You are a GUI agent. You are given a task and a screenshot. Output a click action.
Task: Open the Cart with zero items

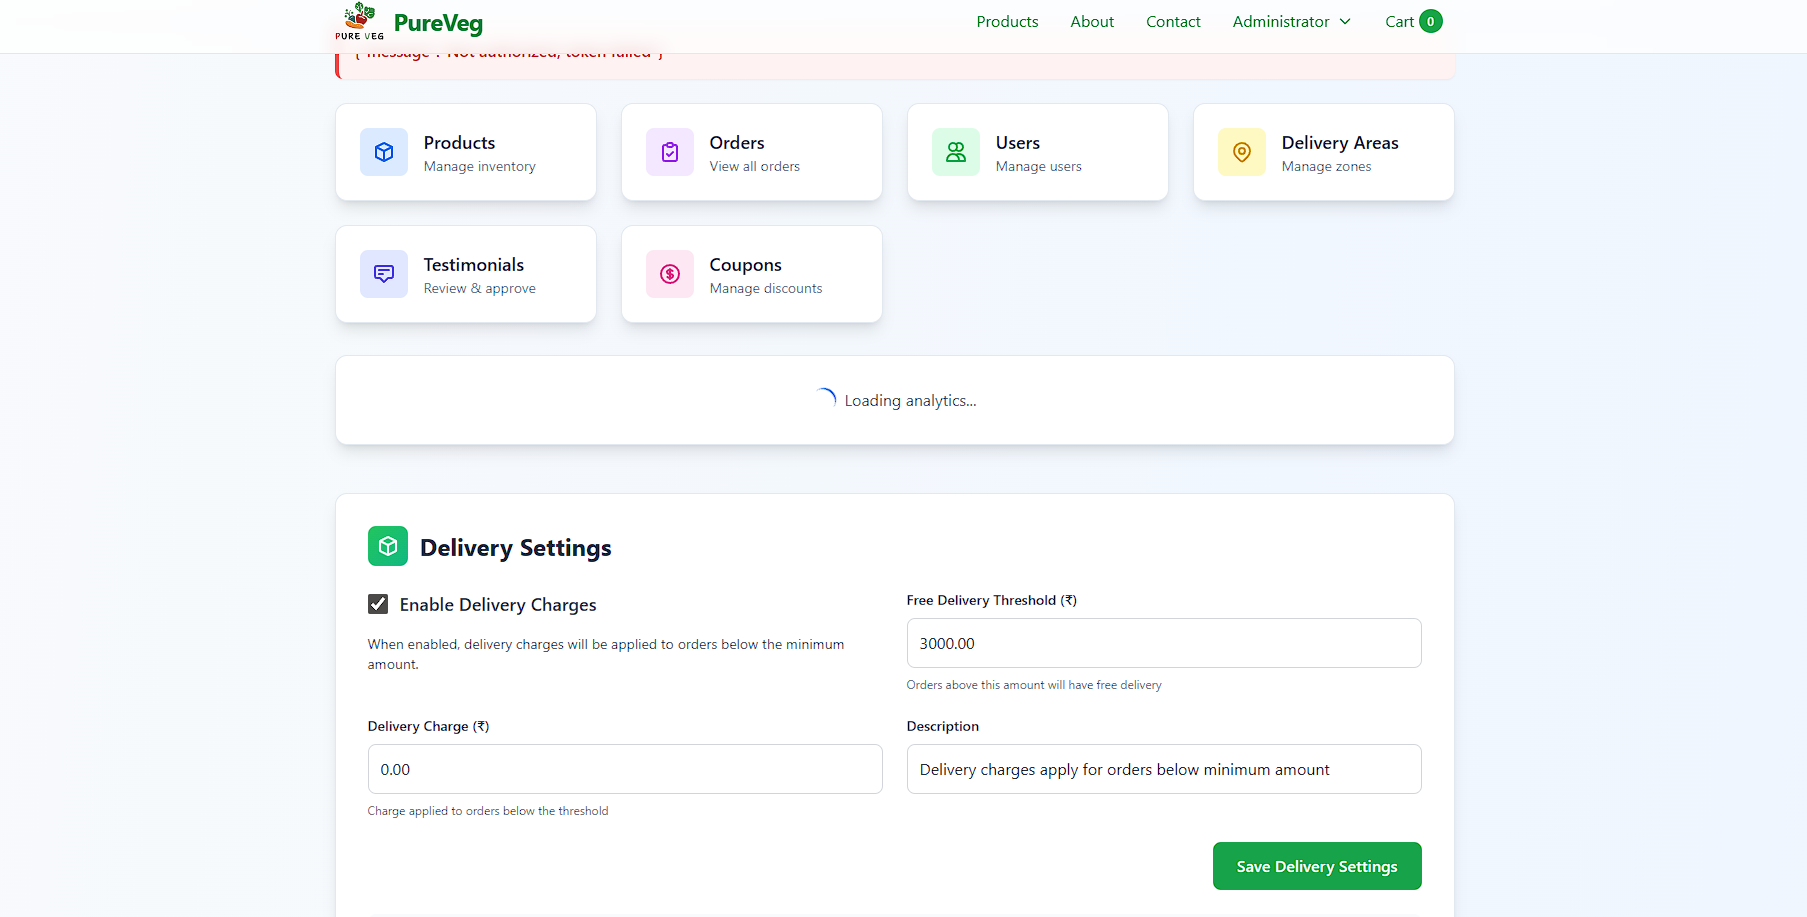coord(1412,21)
